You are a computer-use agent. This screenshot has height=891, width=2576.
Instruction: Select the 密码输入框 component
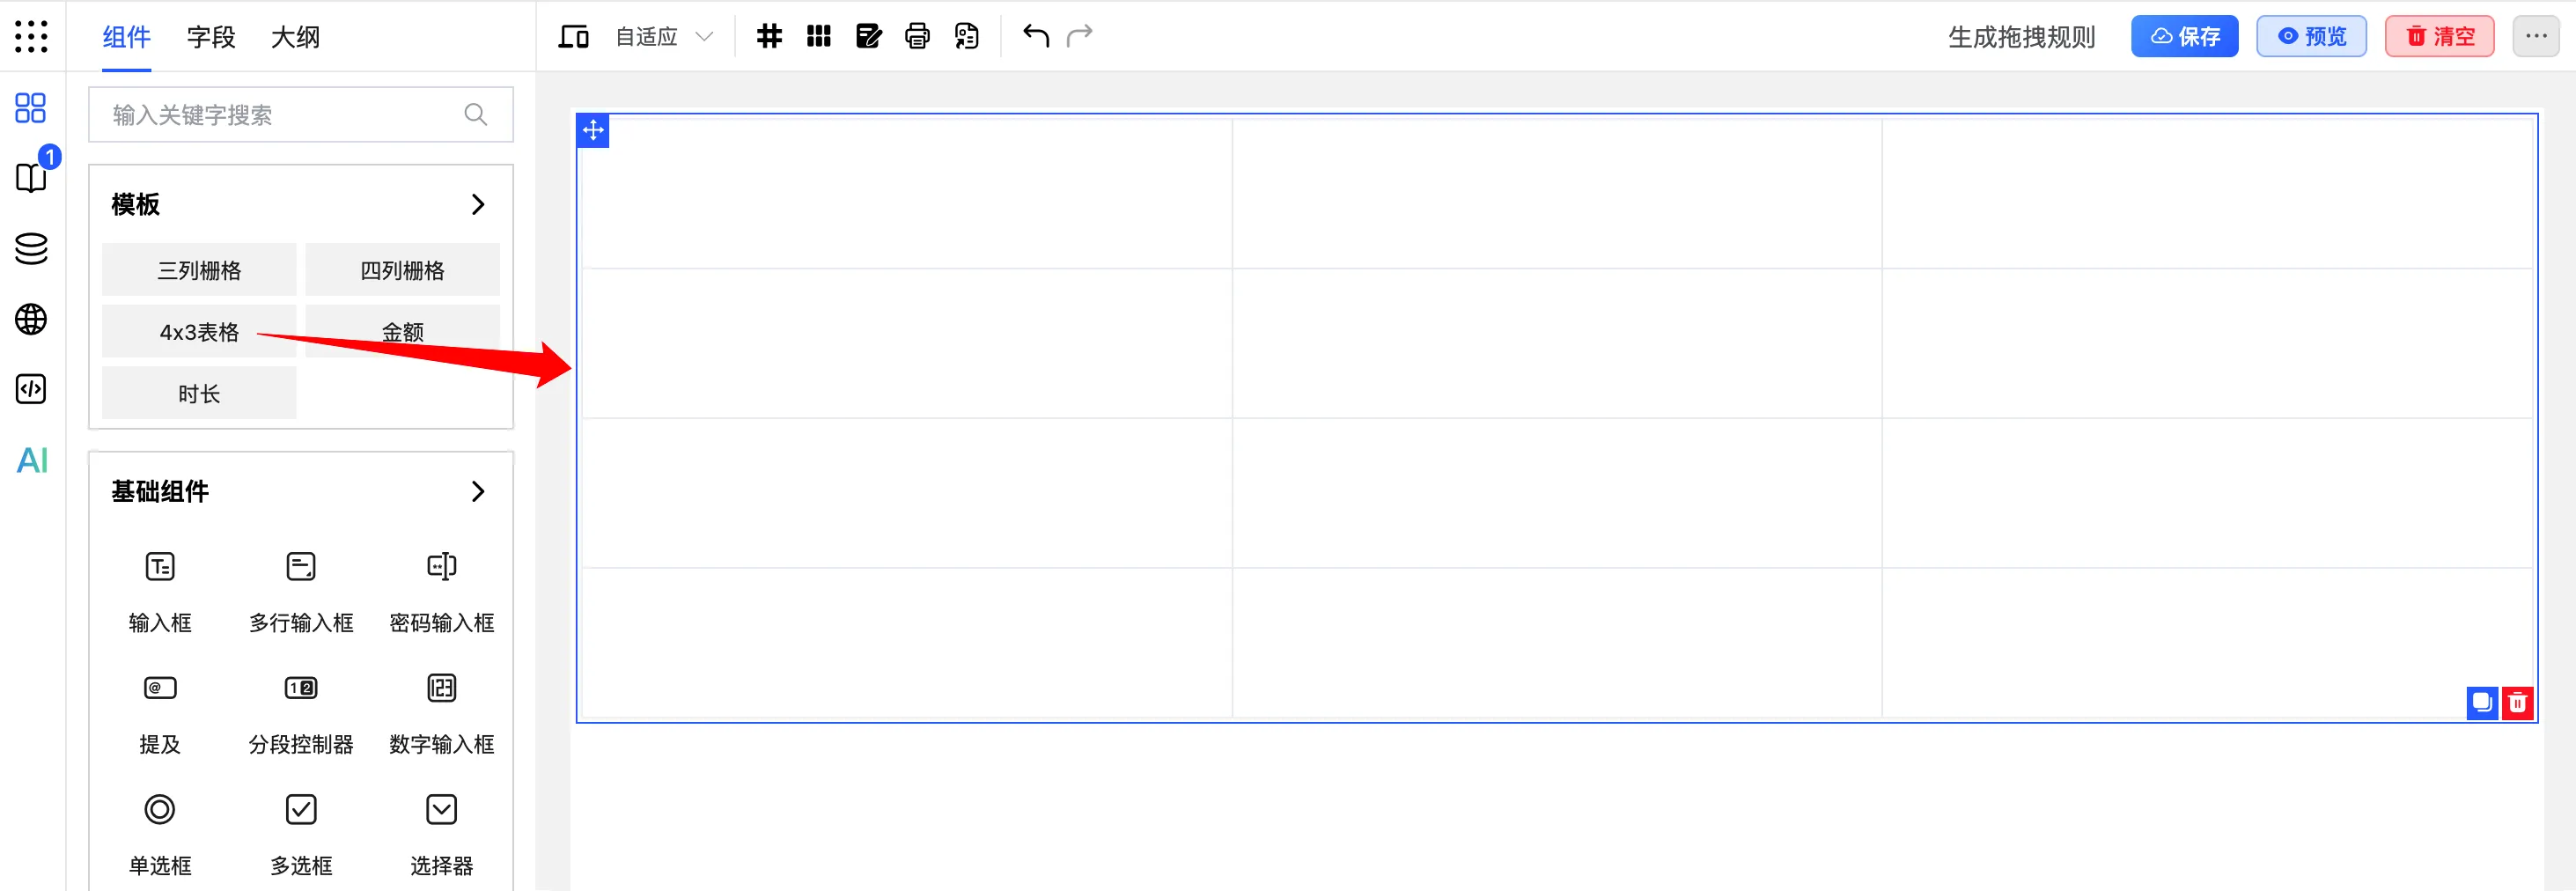point(441,590)
